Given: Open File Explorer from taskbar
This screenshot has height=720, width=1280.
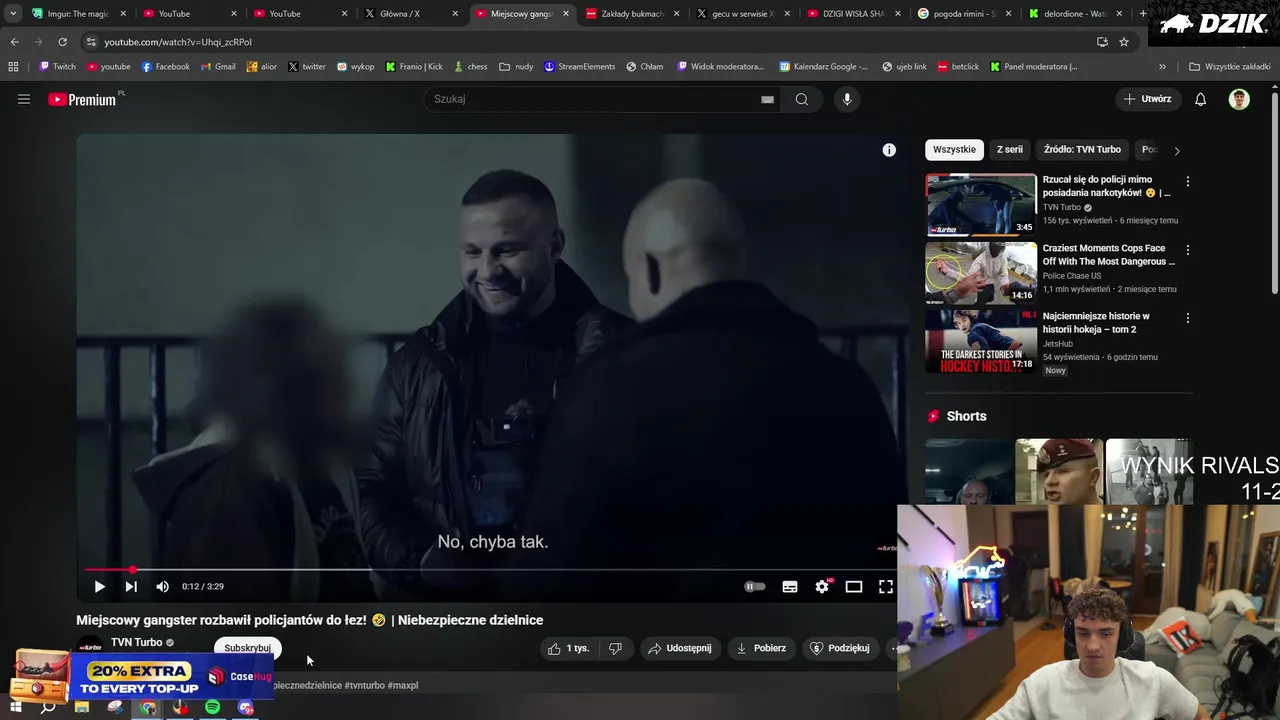Looking at the screenshot, I should click(82, 707).
